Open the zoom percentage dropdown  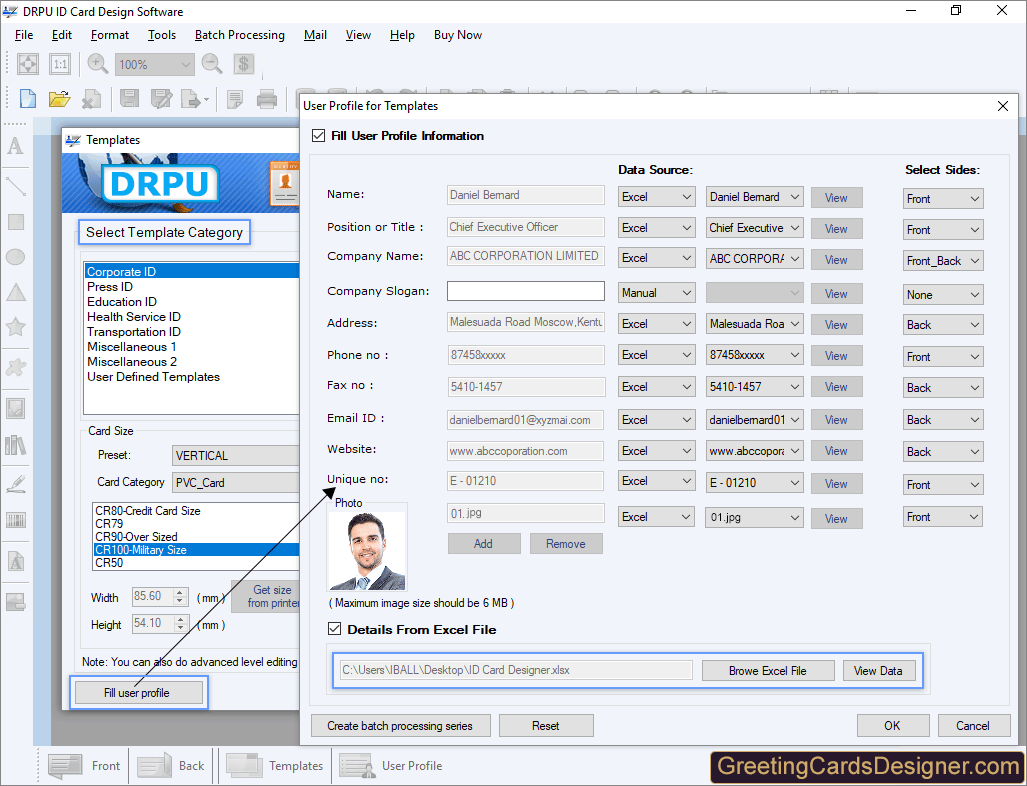point(186,64)
